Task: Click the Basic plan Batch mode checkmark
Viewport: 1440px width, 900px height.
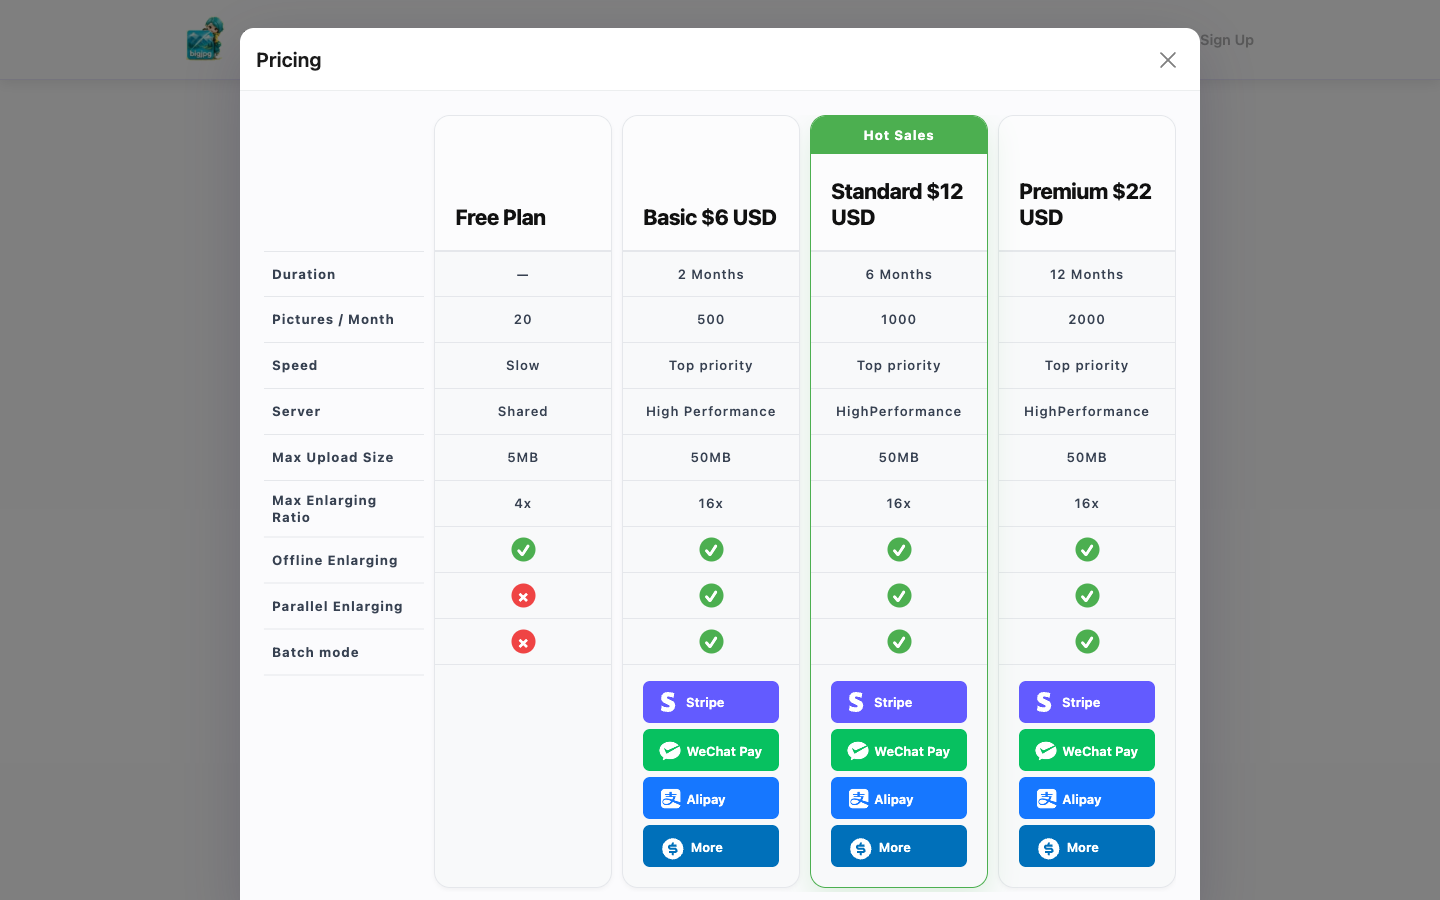Action: 711,642
